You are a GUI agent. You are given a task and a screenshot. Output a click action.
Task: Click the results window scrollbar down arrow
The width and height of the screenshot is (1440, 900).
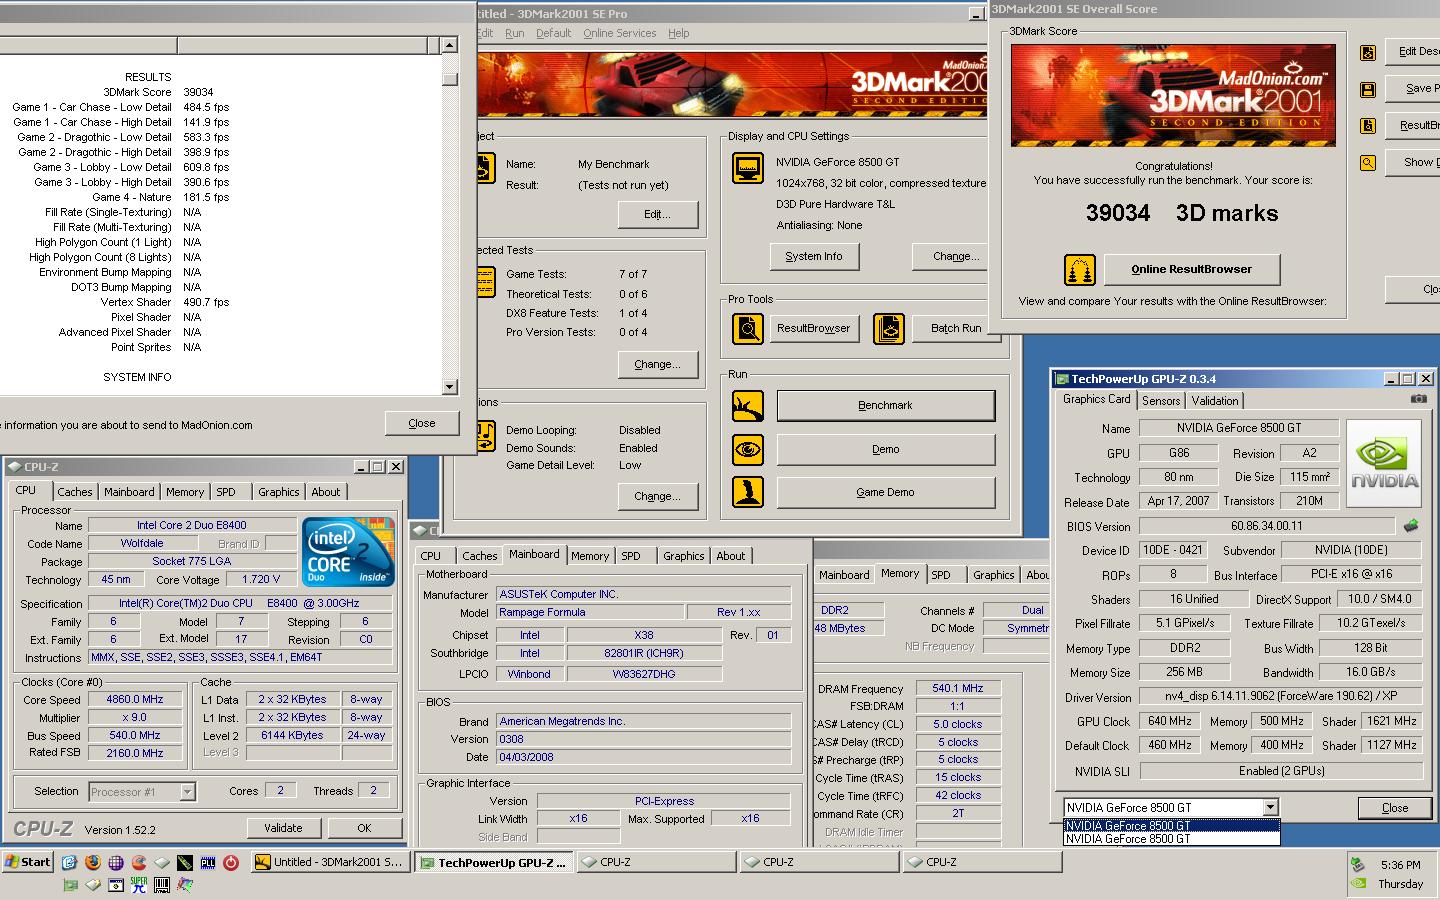pyautogui.click(x=449, y=387)
